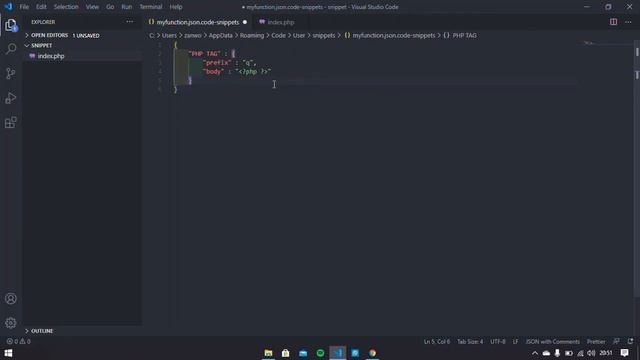Viewport: 640px width, 360px height.
Task: Open the Search view in activity bar
Action: (x=11, y=49)
